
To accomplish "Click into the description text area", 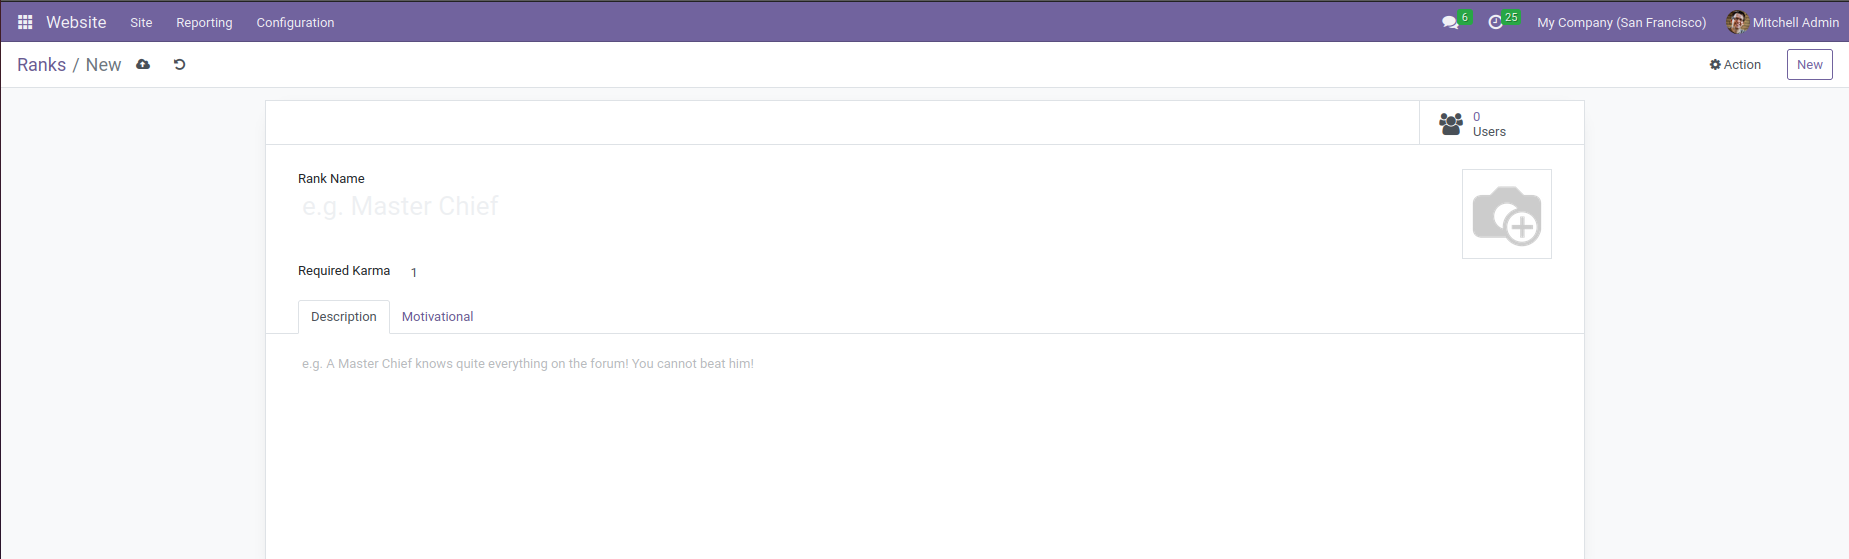I will tap(924, 364).
